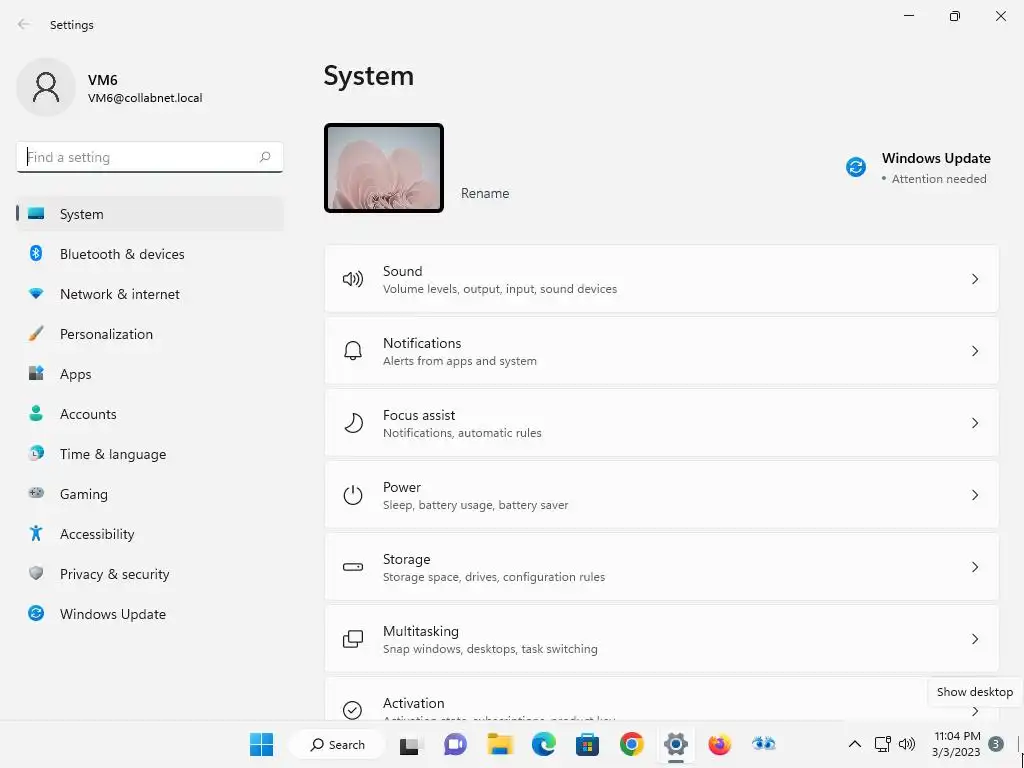This screenshot has width=1024, height=768.
Task: Launch Google Chrome from taskbar
Action: 632,744
